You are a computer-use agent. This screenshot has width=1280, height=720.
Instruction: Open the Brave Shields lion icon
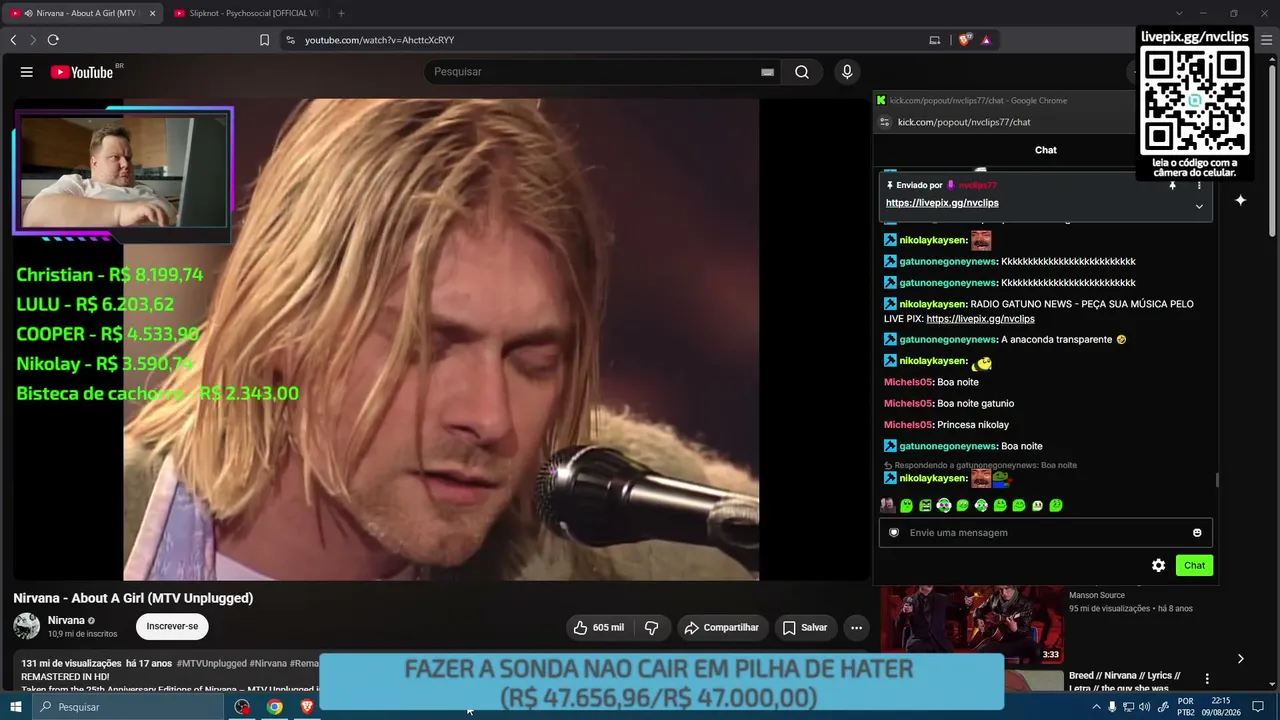tap(965, 40)
